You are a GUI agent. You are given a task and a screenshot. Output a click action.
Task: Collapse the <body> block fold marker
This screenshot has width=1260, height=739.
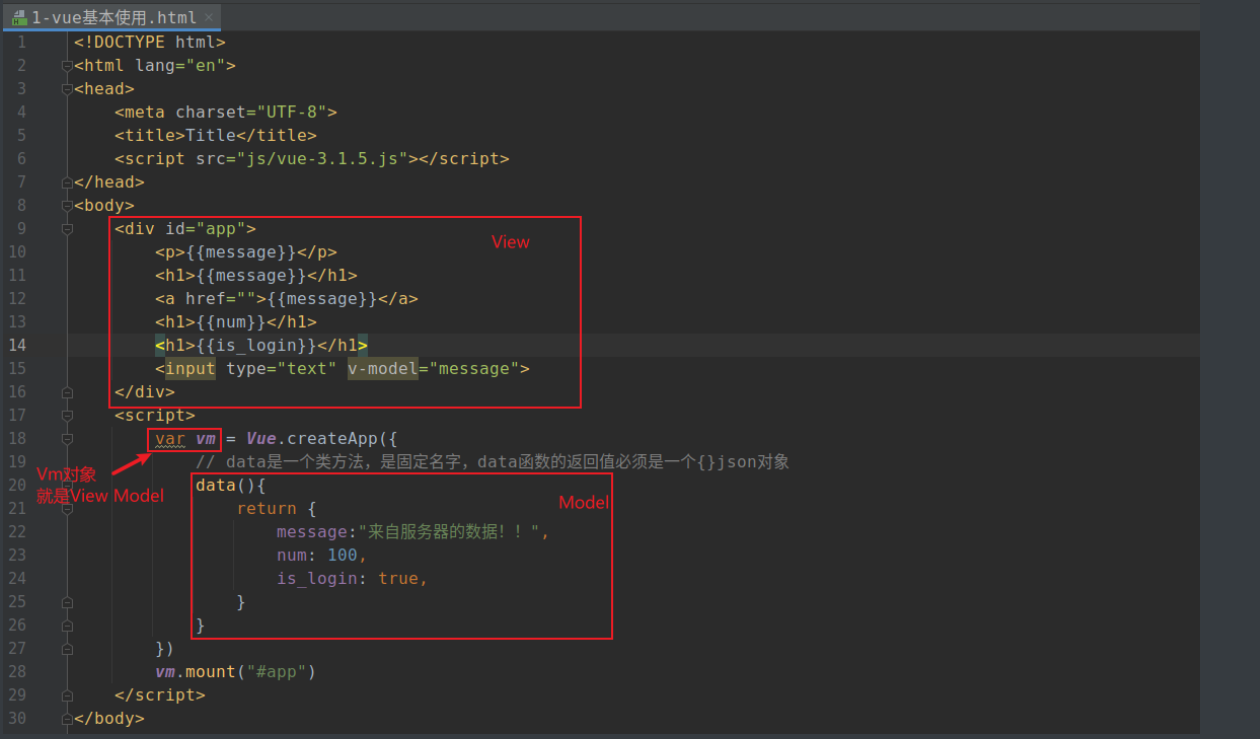click(67, 205)
